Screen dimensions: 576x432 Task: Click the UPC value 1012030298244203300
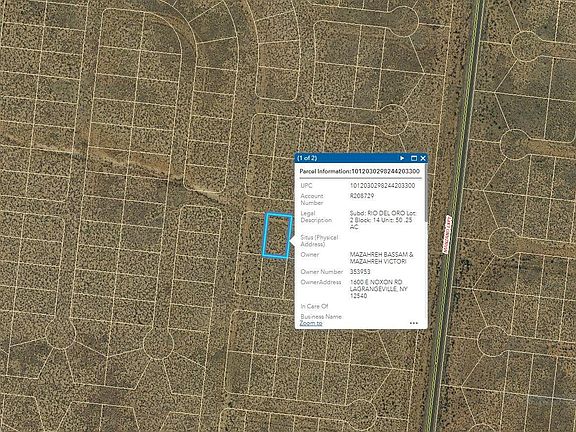pos(382,186)
